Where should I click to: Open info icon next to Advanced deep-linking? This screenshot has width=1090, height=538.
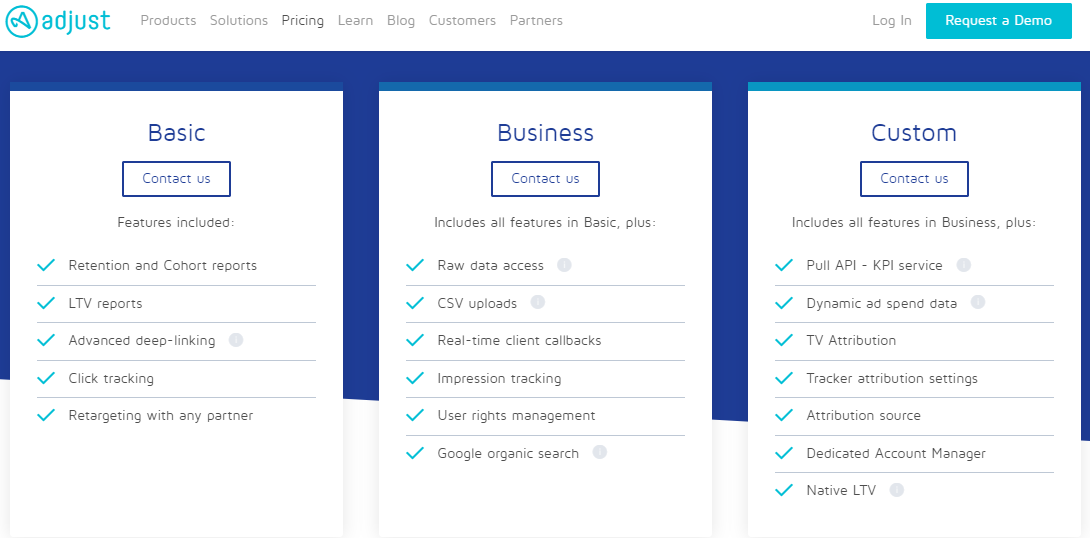[x=236, y=340]
